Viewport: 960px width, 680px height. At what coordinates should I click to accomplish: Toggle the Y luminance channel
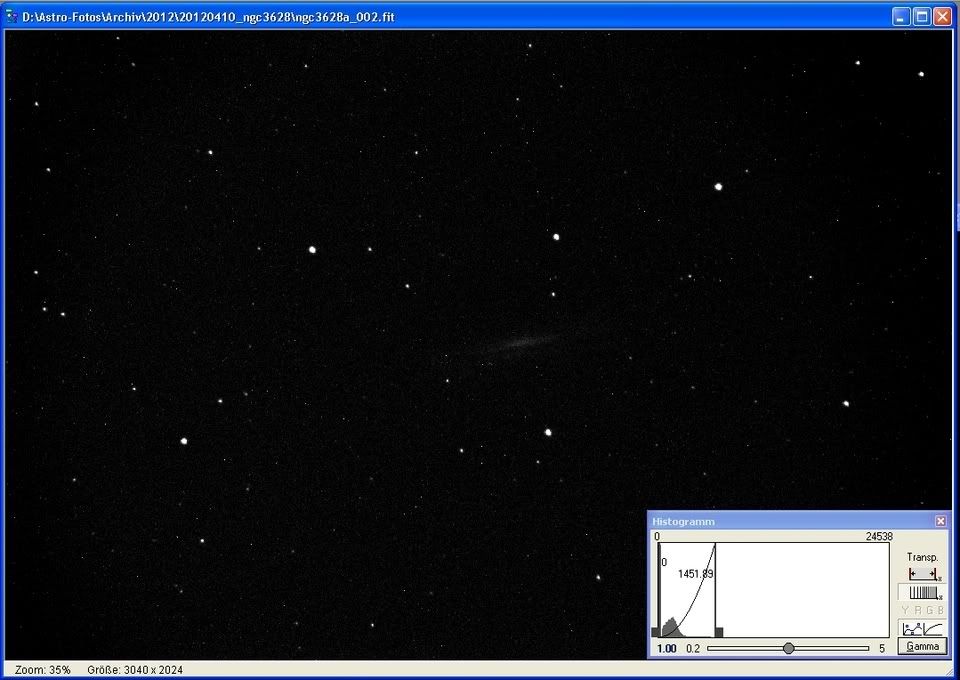906,610
